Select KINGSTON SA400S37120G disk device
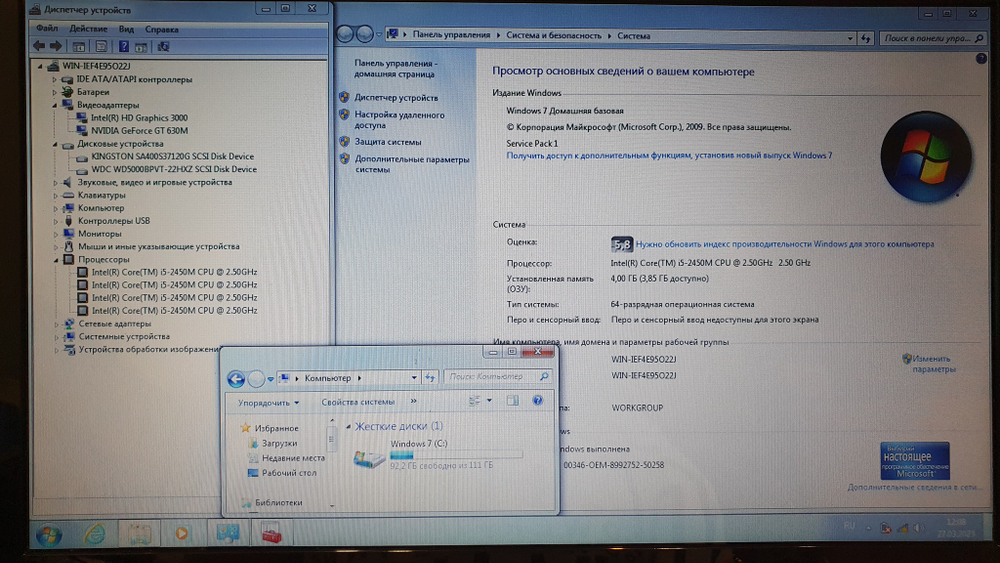The width and height of the screenshot is (1000, 563). click(172, 156)
